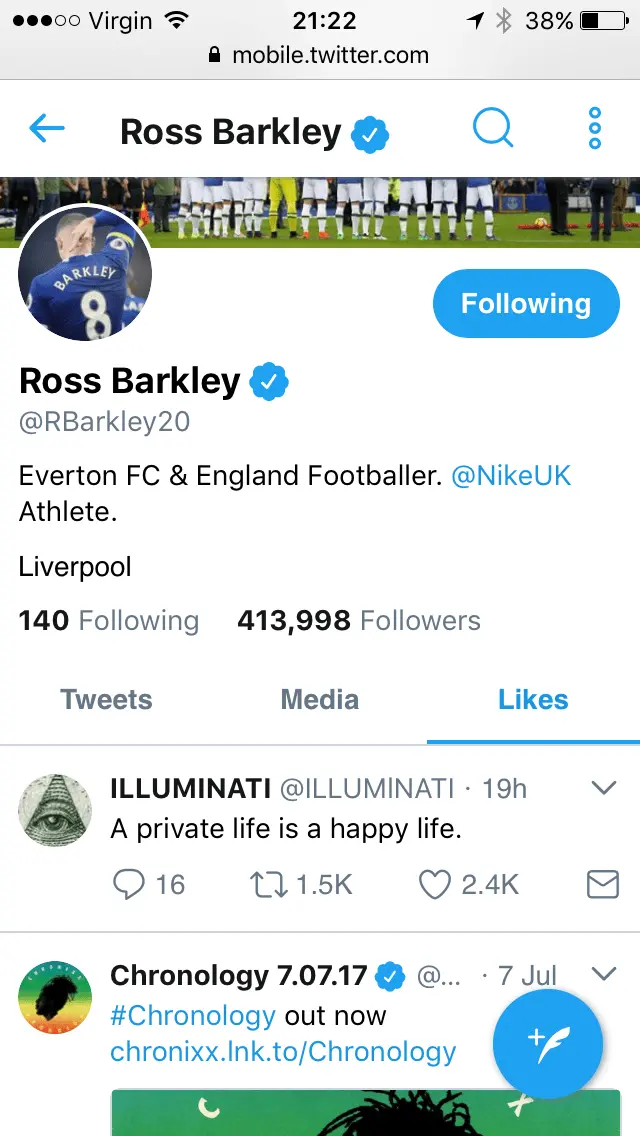Toggle the Following button
This screenshot has height=1136, width=640.
525,304
